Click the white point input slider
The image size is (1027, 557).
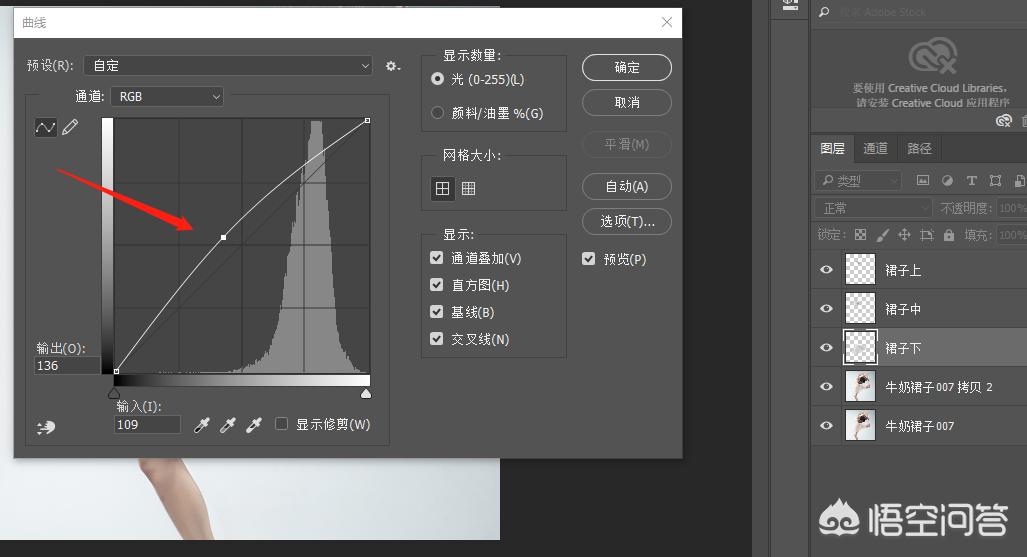click(366, 393)
